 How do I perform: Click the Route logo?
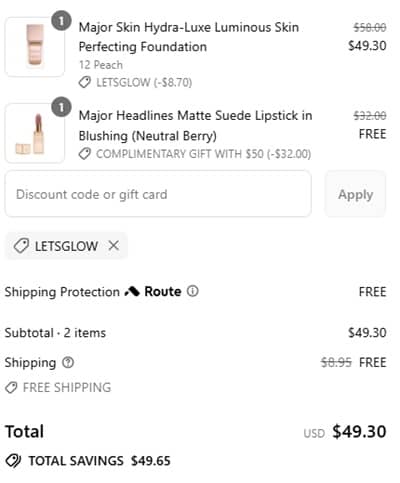(x=153, y=291)
